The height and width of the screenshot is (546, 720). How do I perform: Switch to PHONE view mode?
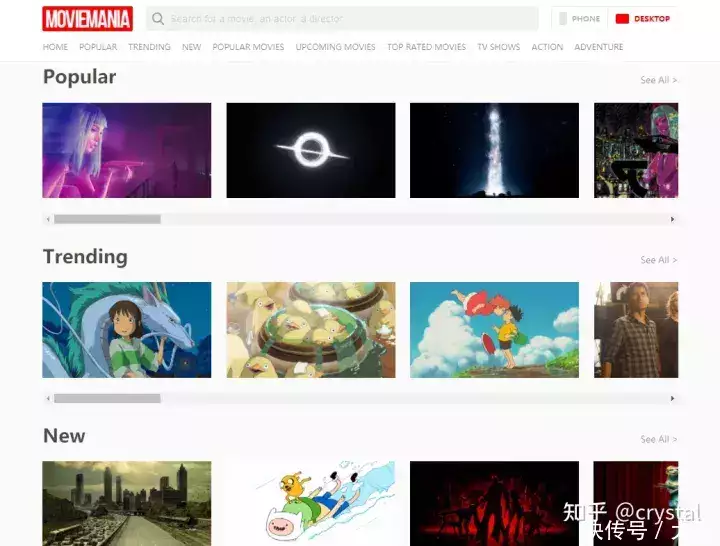click(x=579, y=19)
